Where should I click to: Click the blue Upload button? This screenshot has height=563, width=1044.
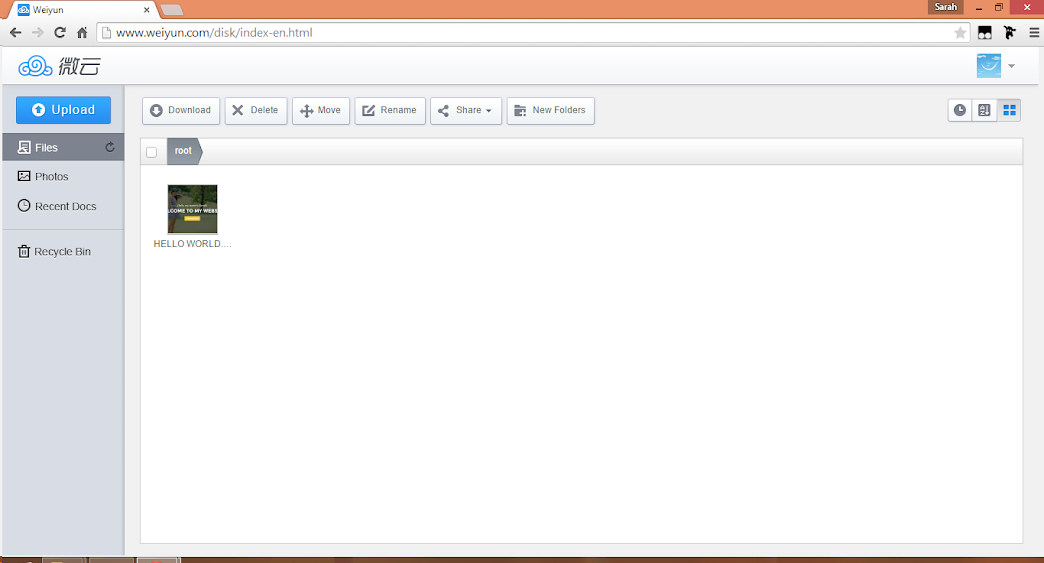pos(63,110)
